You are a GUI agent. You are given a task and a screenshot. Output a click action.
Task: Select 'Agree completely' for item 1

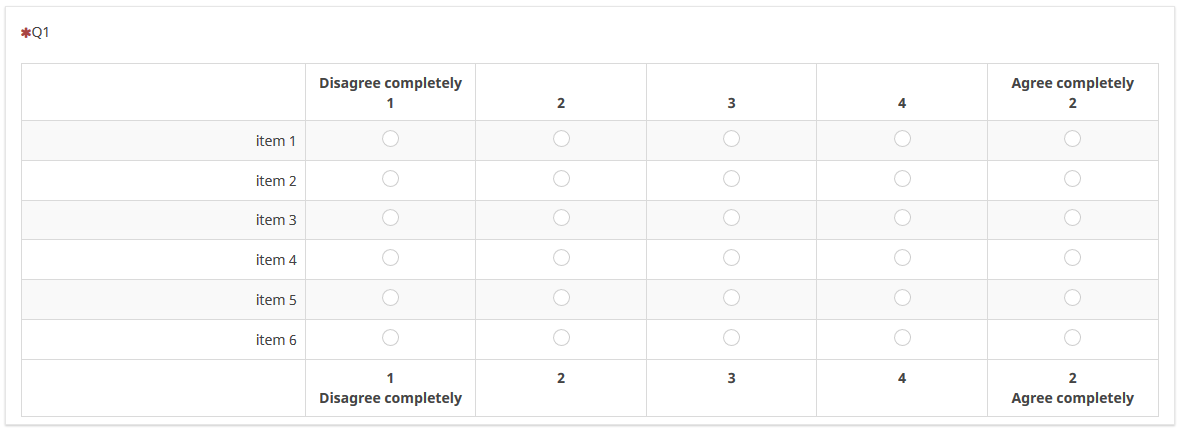click(x=1072, y=139)
